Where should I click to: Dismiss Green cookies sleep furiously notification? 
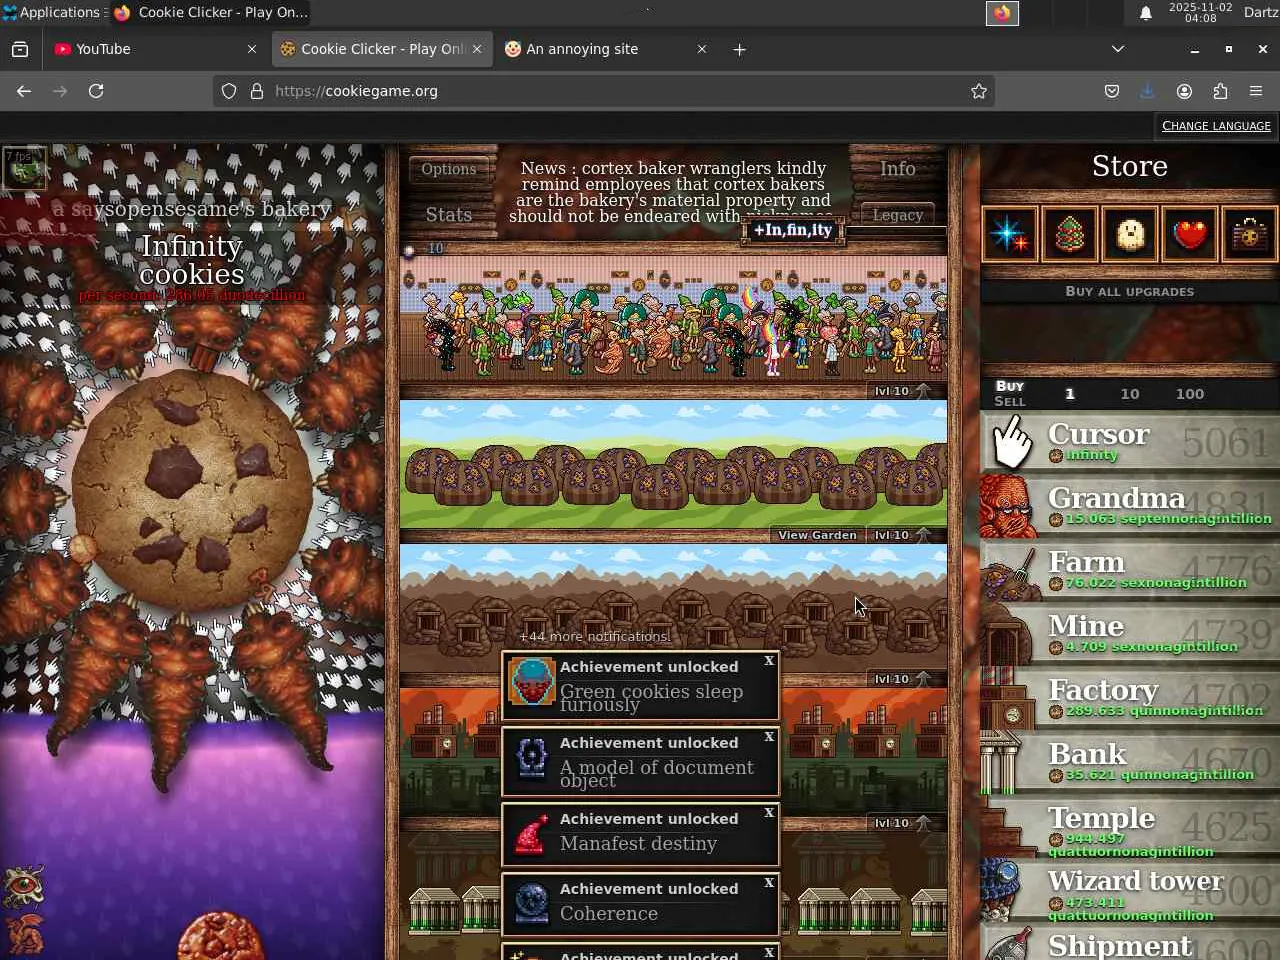(769, 661)
